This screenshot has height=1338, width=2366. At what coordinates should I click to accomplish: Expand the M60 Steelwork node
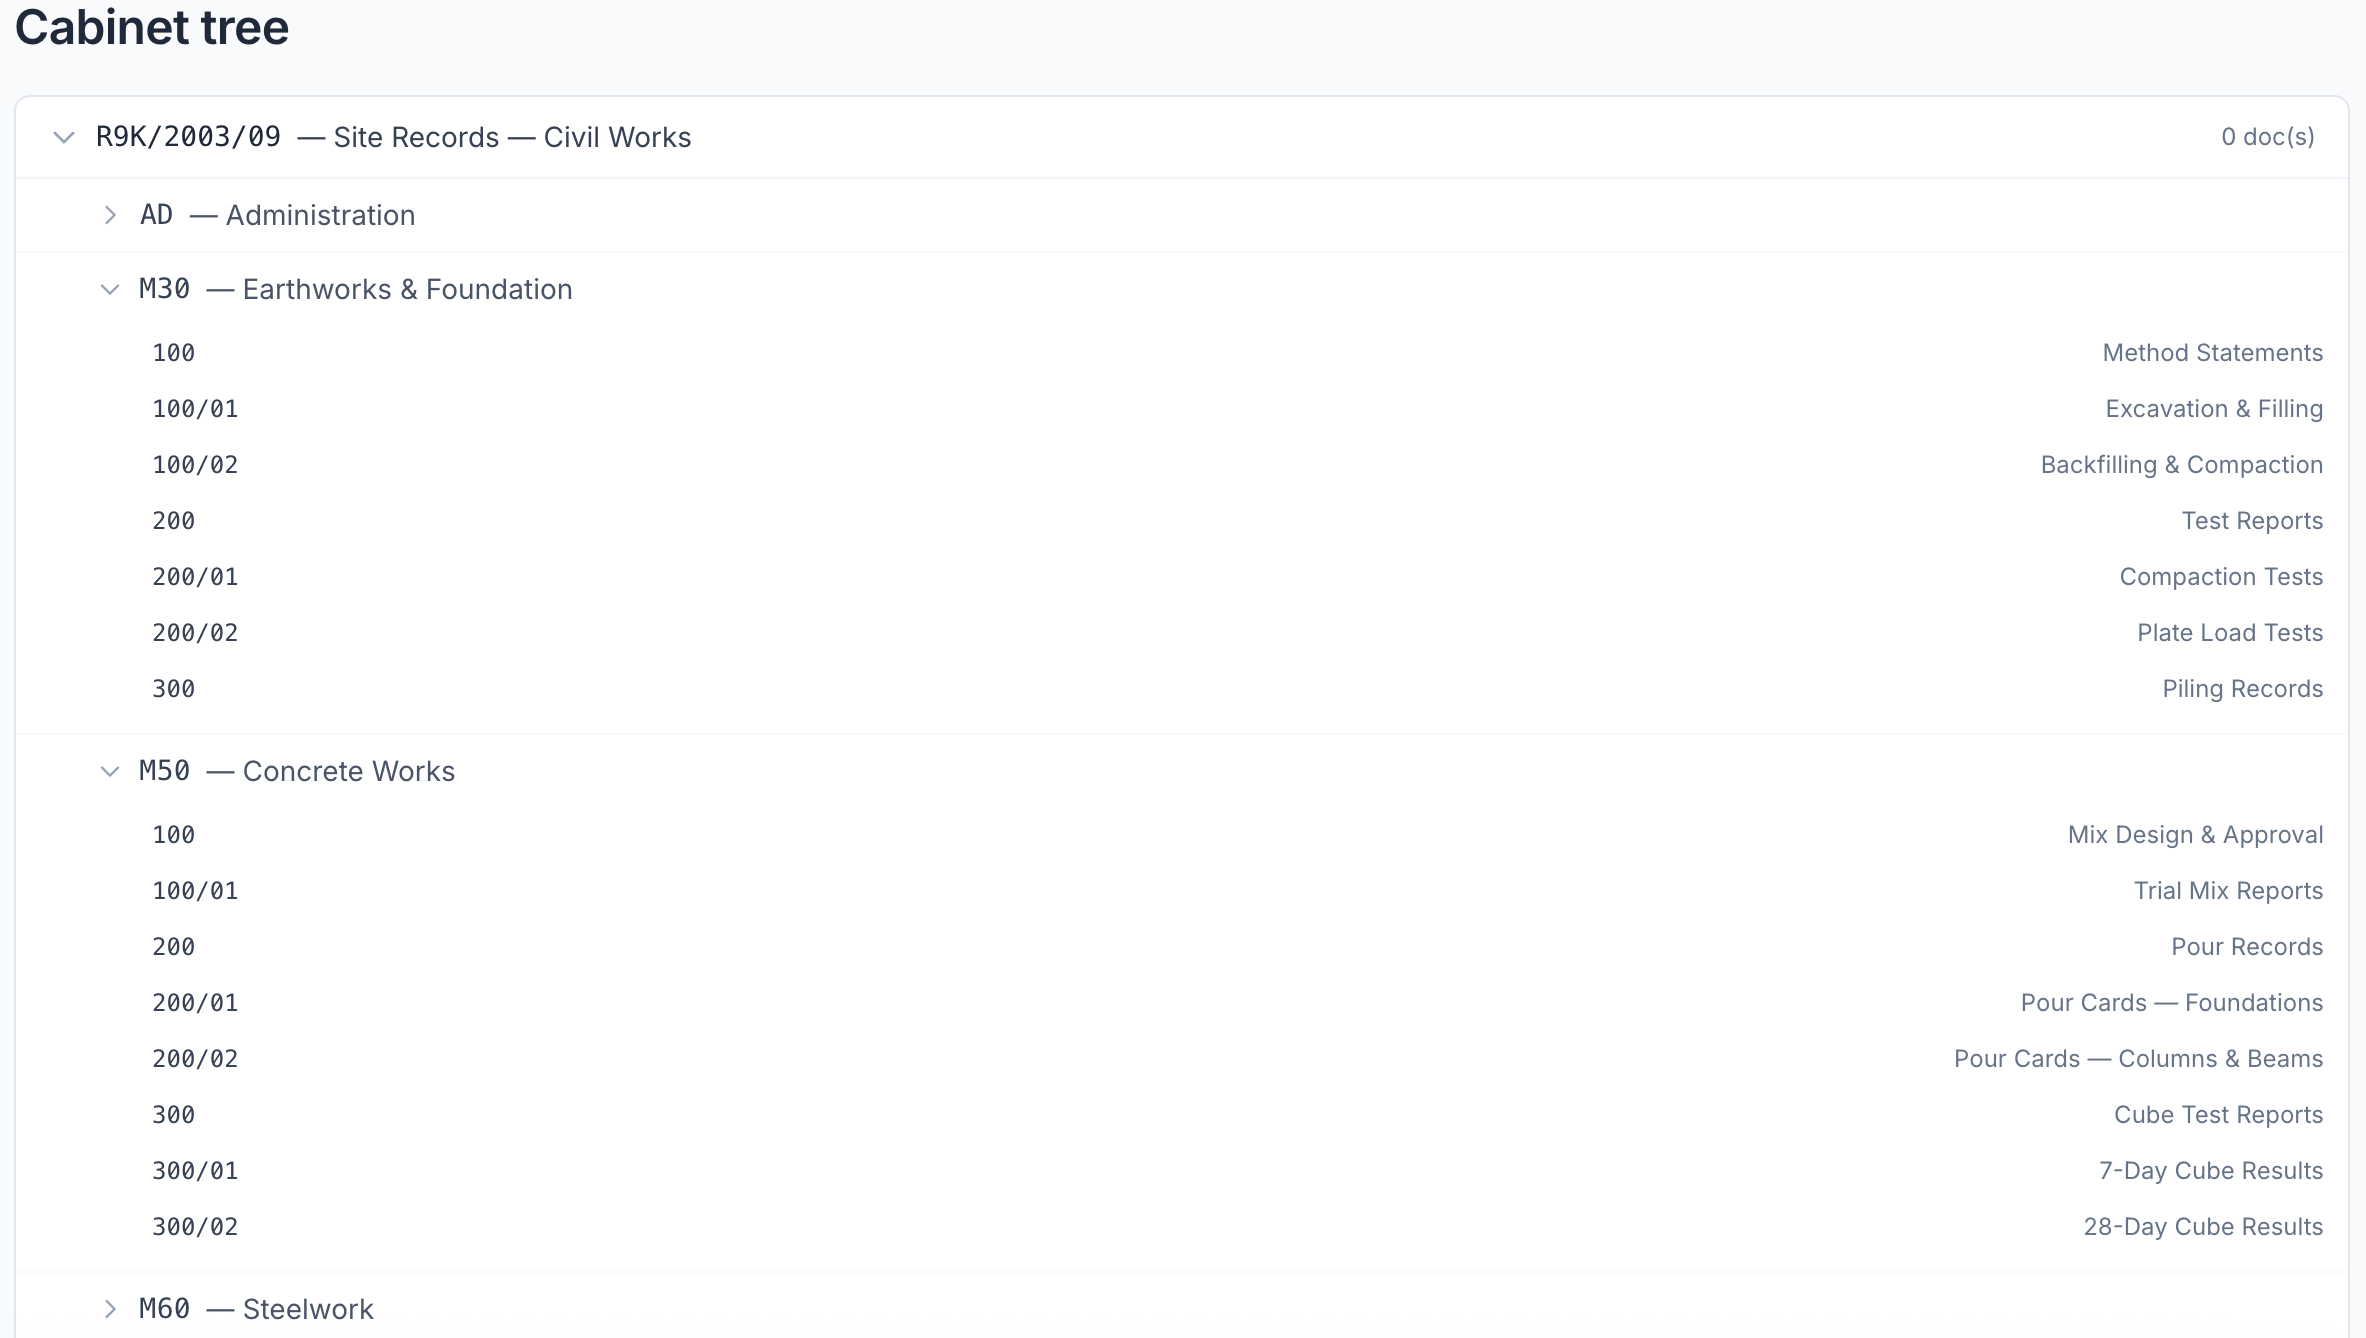tap(110, 1309)
